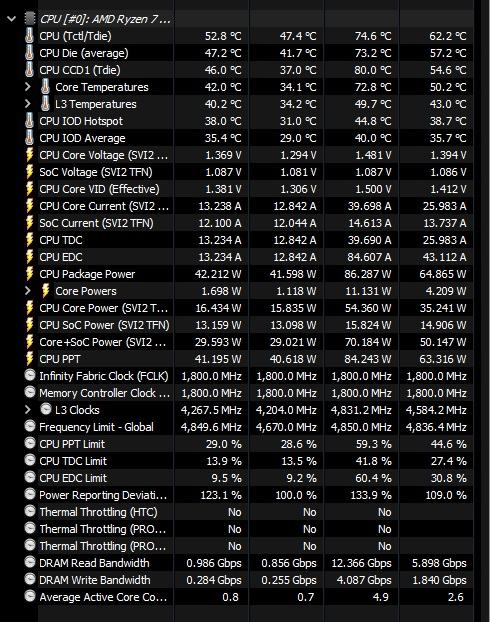The height and width of the screenshot is (622, 490).
Task: Click lightning icon next to CPU PPT
Action: 29,359
